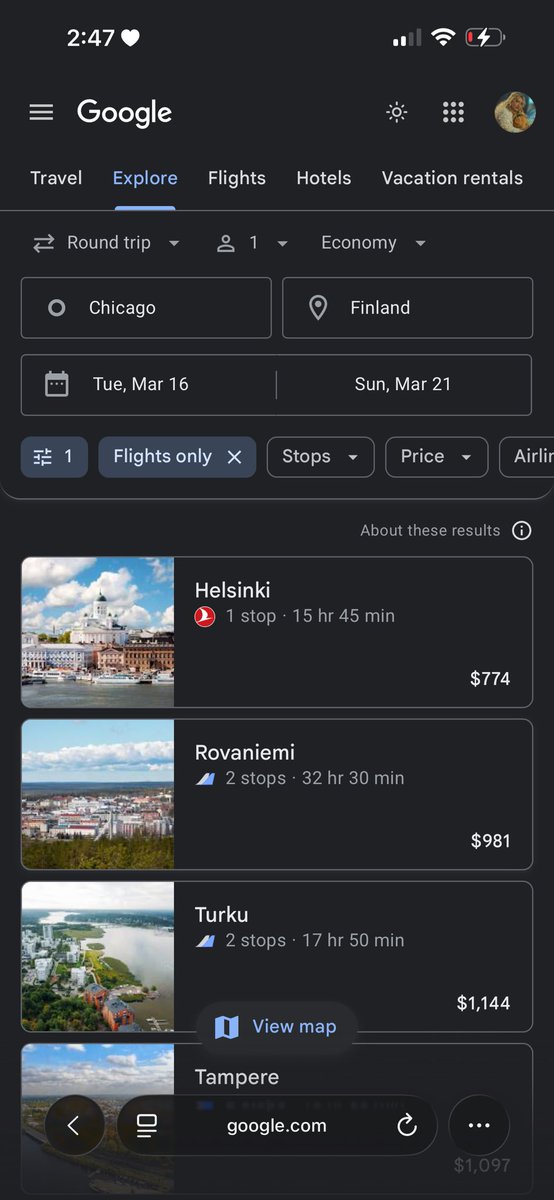554x1200 pixels.
Task: Open the browser three-dot more menu
Action: [x=479, y=1125]
